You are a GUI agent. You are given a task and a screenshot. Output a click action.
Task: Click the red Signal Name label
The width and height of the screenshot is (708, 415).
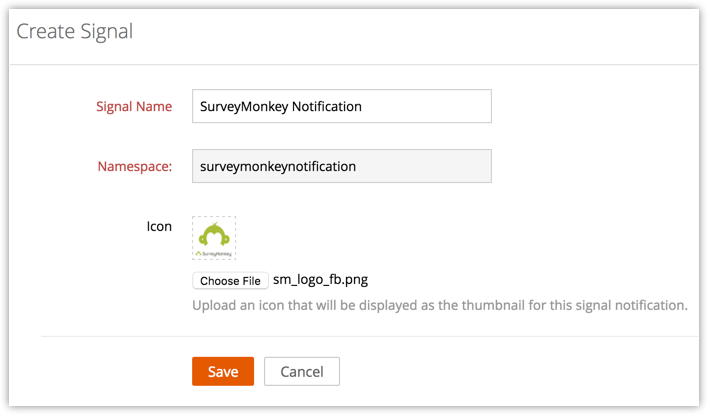click(x=134, y=106)
